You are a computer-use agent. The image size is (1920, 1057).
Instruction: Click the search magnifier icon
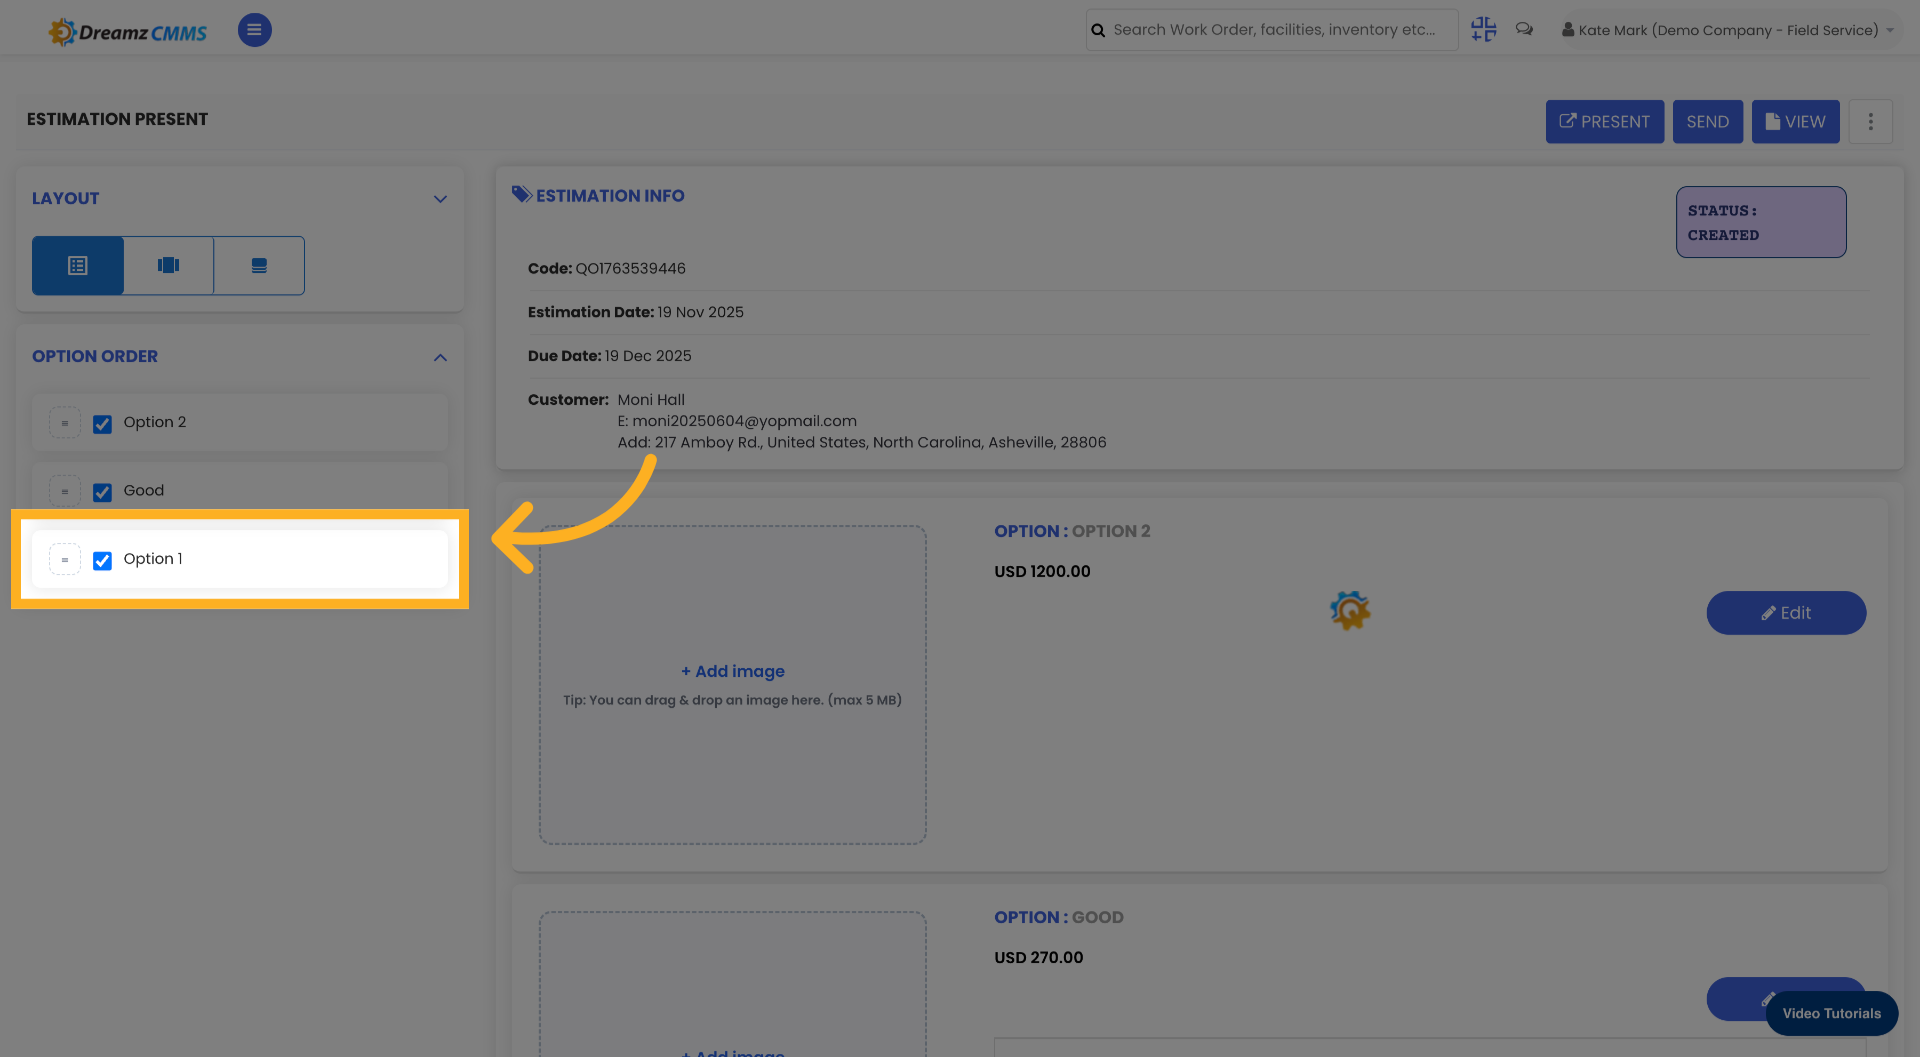[1098, 31]
